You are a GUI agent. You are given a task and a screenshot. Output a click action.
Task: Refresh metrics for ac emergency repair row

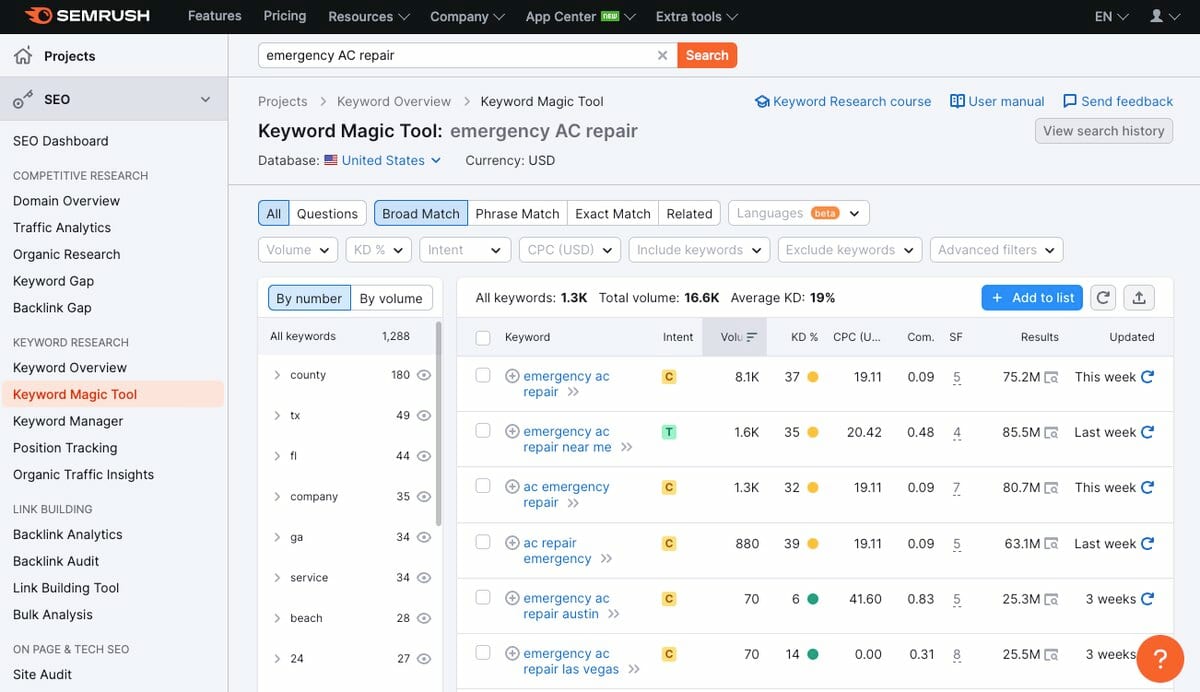(1147, 487)
